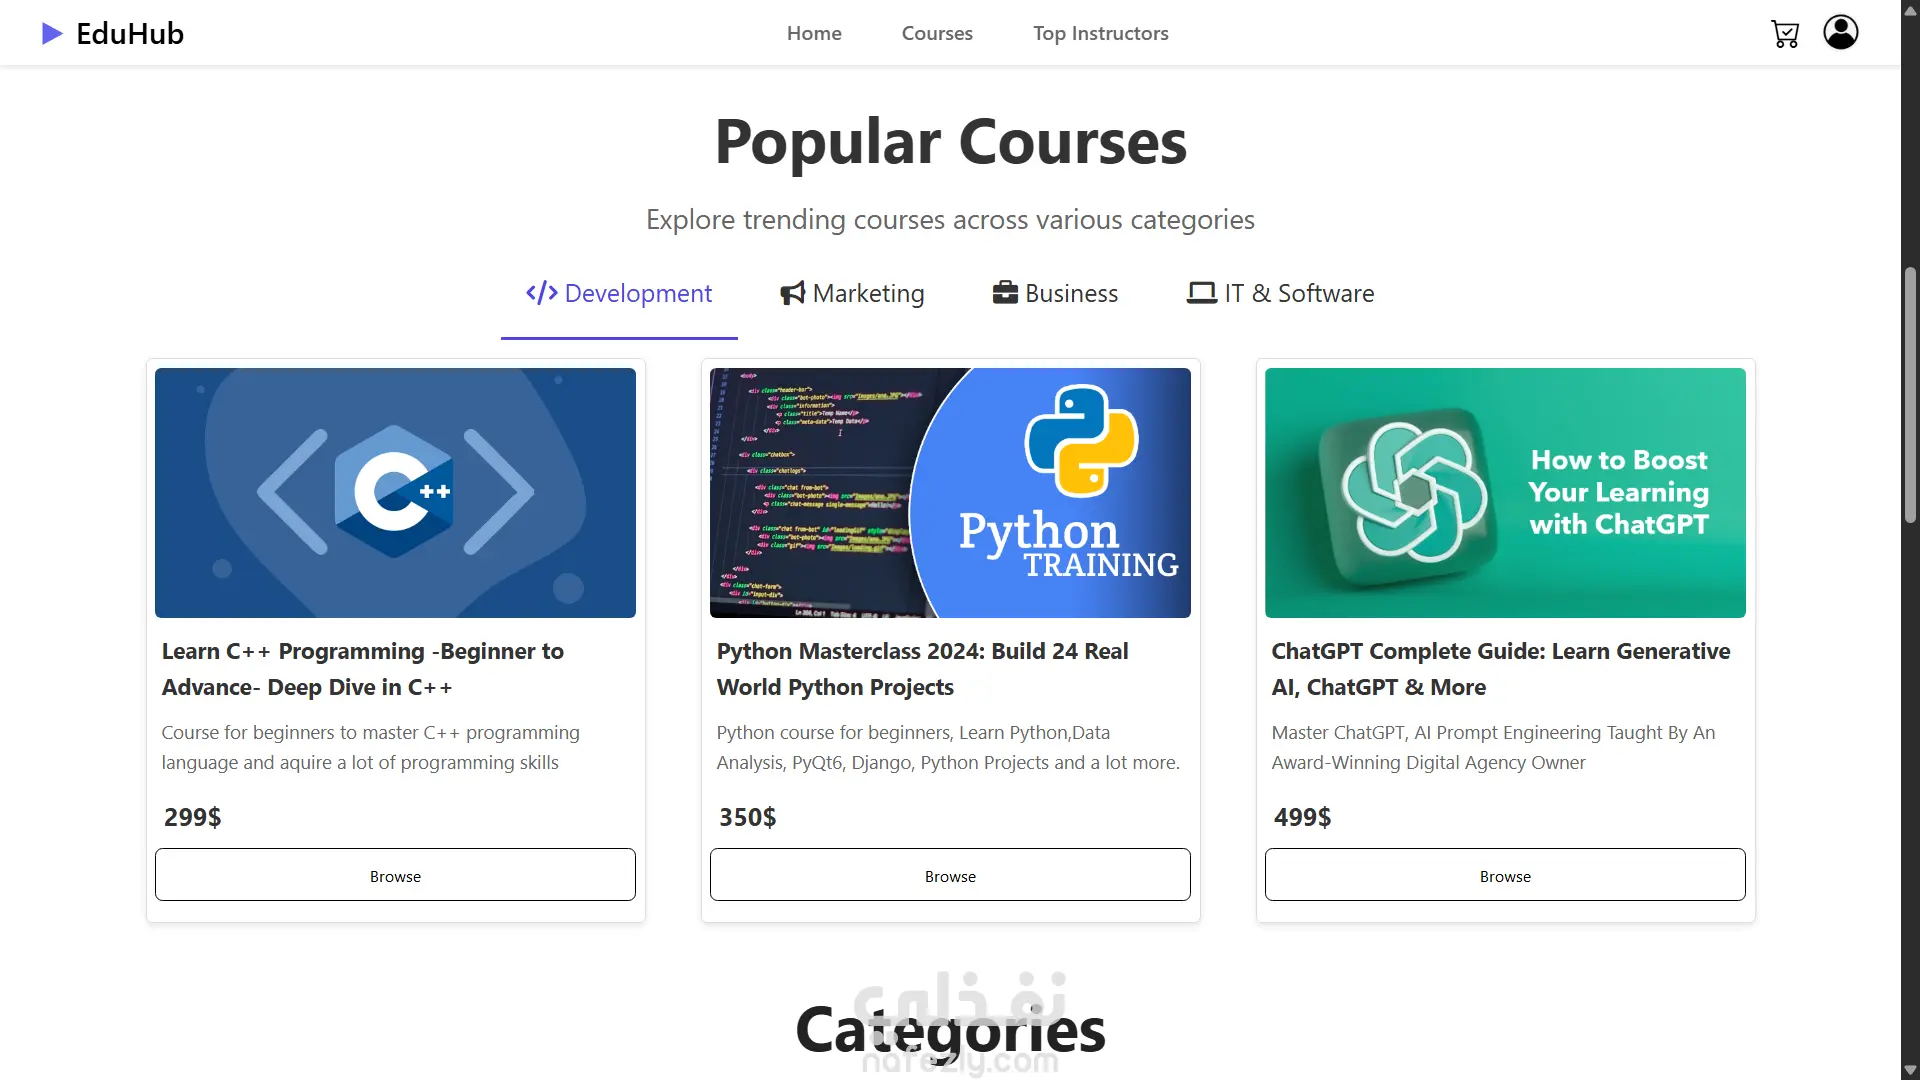Click the laptop icon beside IT & Software
Viewport: 1920px width, 1080px height.
point(1202,293)
